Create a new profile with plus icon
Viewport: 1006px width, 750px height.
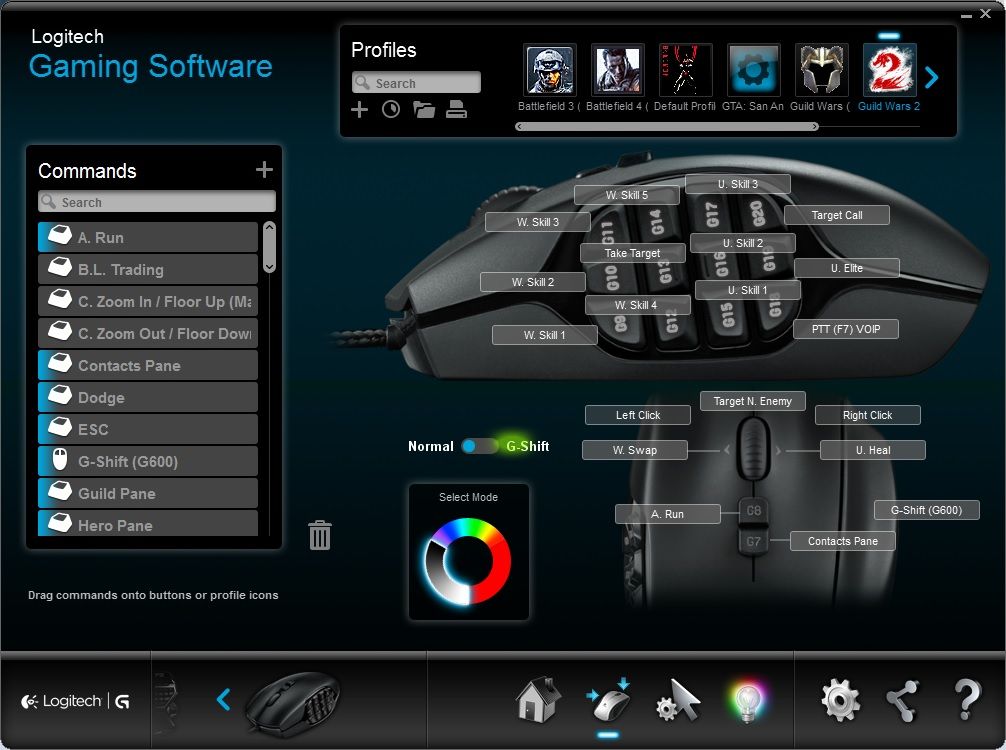(x=359, y=110)
